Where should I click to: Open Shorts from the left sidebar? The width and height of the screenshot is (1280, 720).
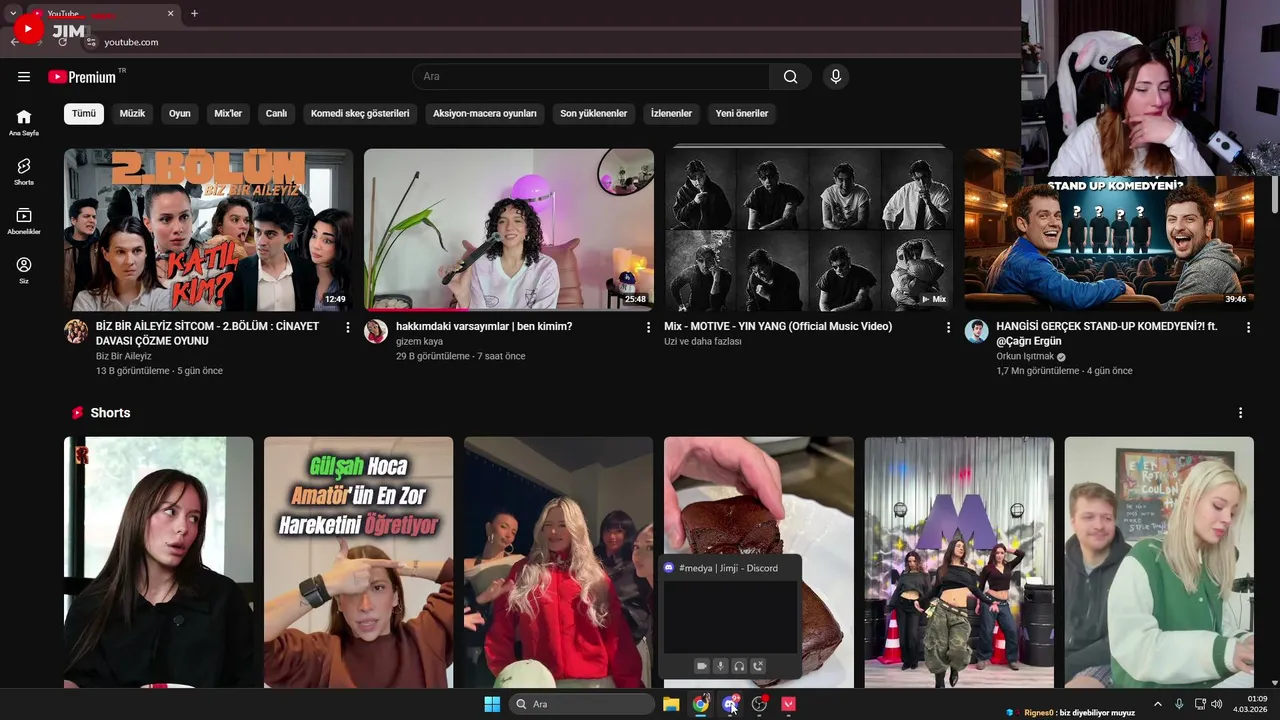(x=24, y=172)
